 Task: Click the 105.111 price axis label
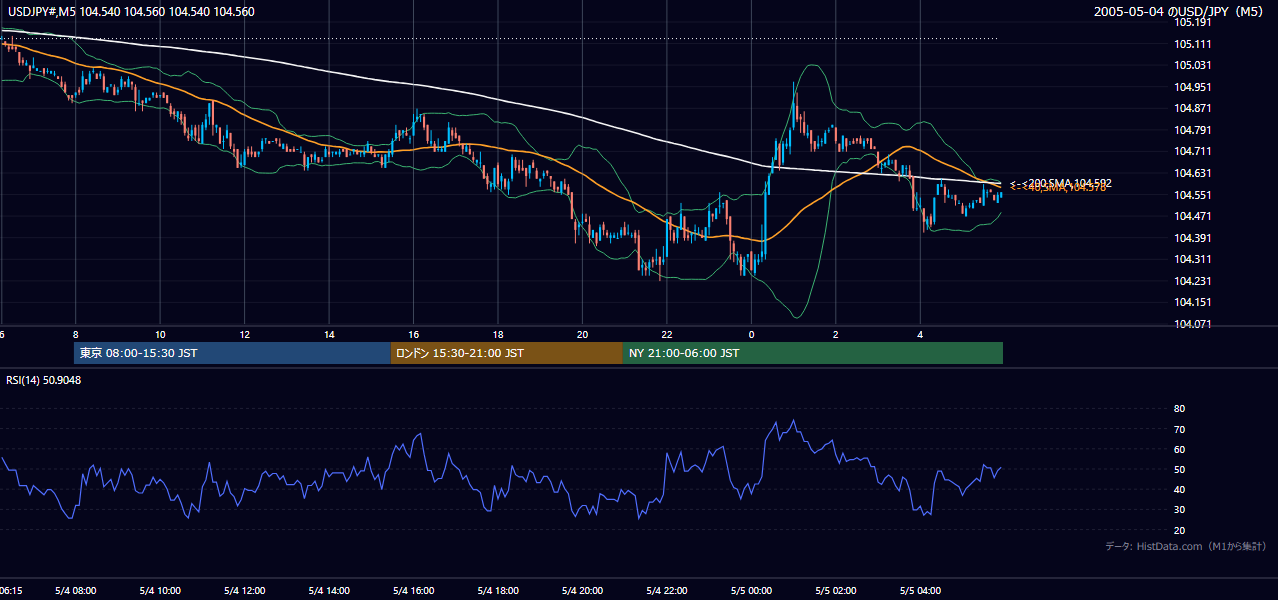(1191, 44)
